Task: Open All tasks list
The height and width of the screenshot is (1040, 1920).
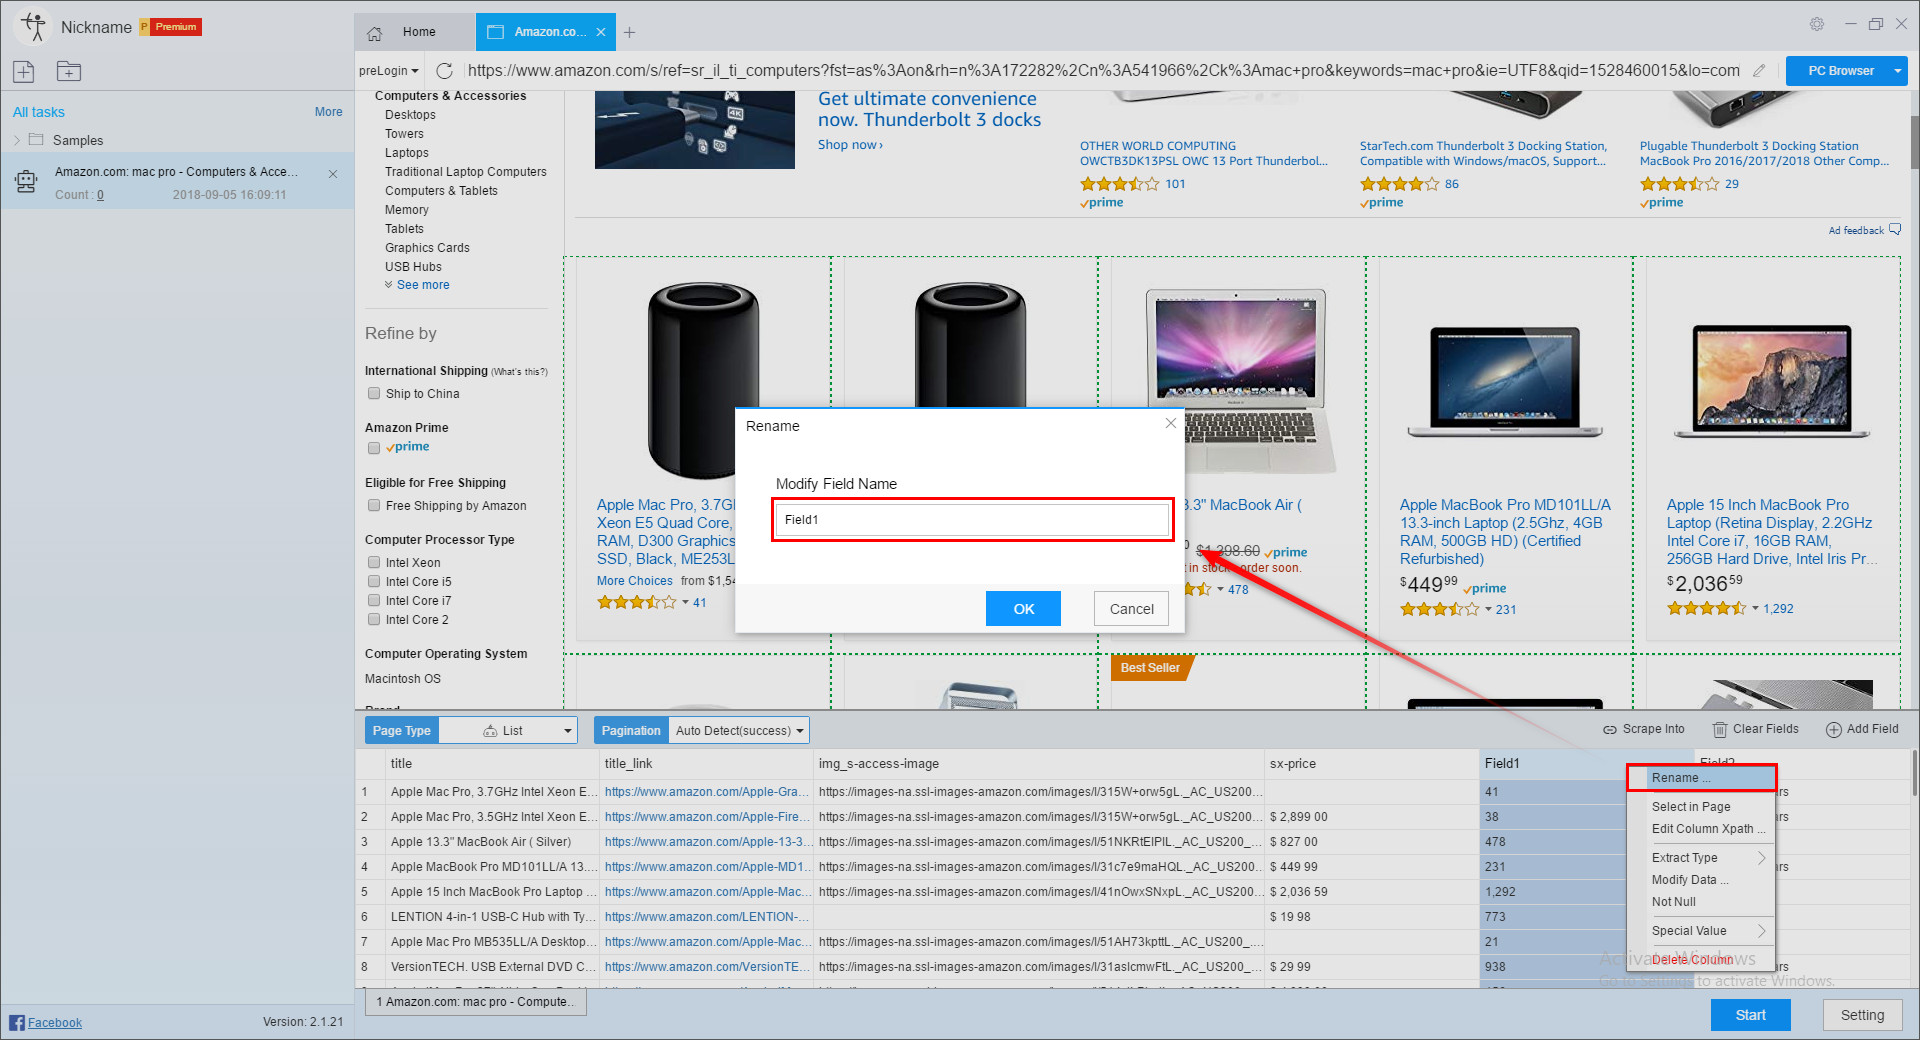Action: [x=39, y=112]
